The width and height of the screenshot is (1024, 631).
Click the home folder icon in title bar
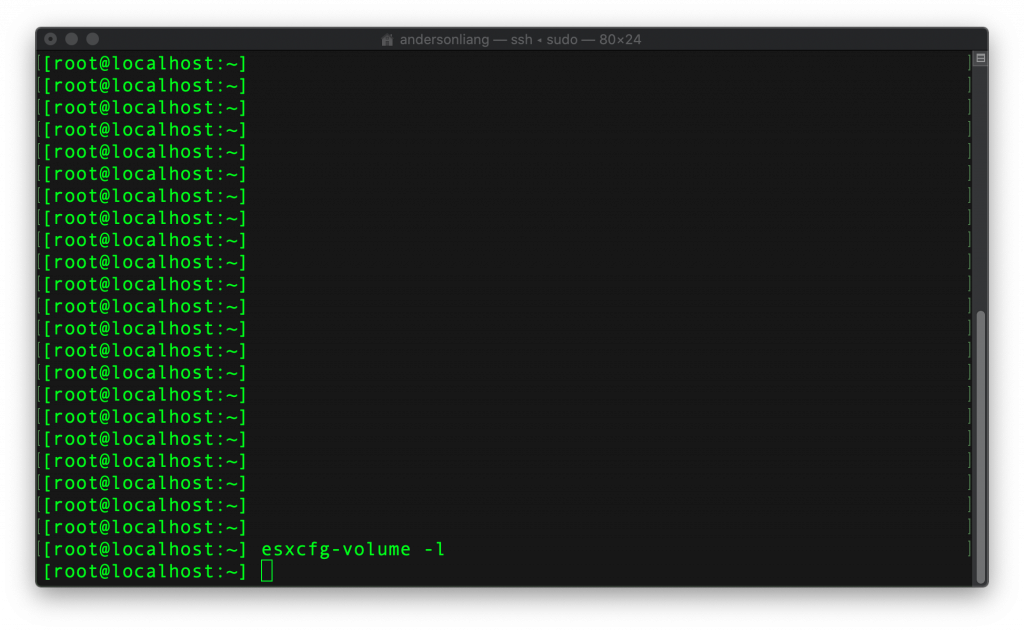387,40
